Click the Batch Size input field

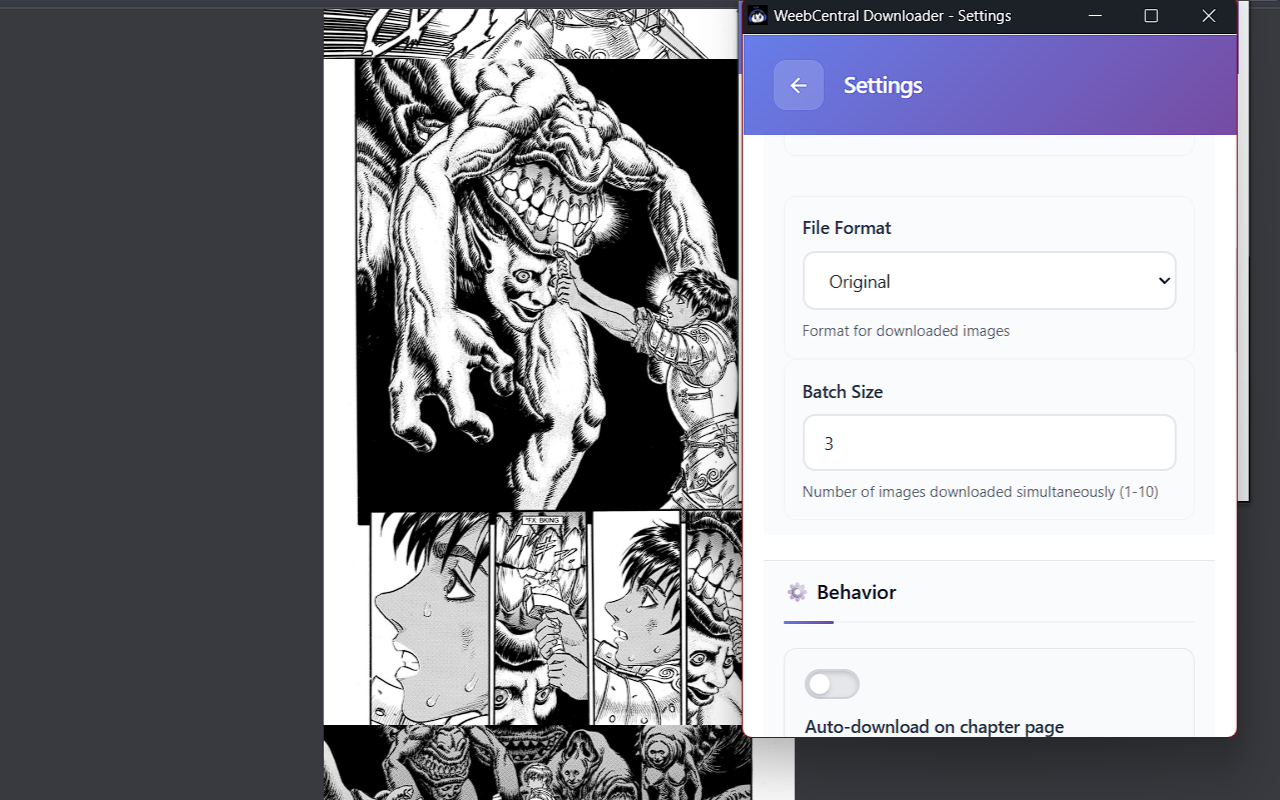point(989,443)
